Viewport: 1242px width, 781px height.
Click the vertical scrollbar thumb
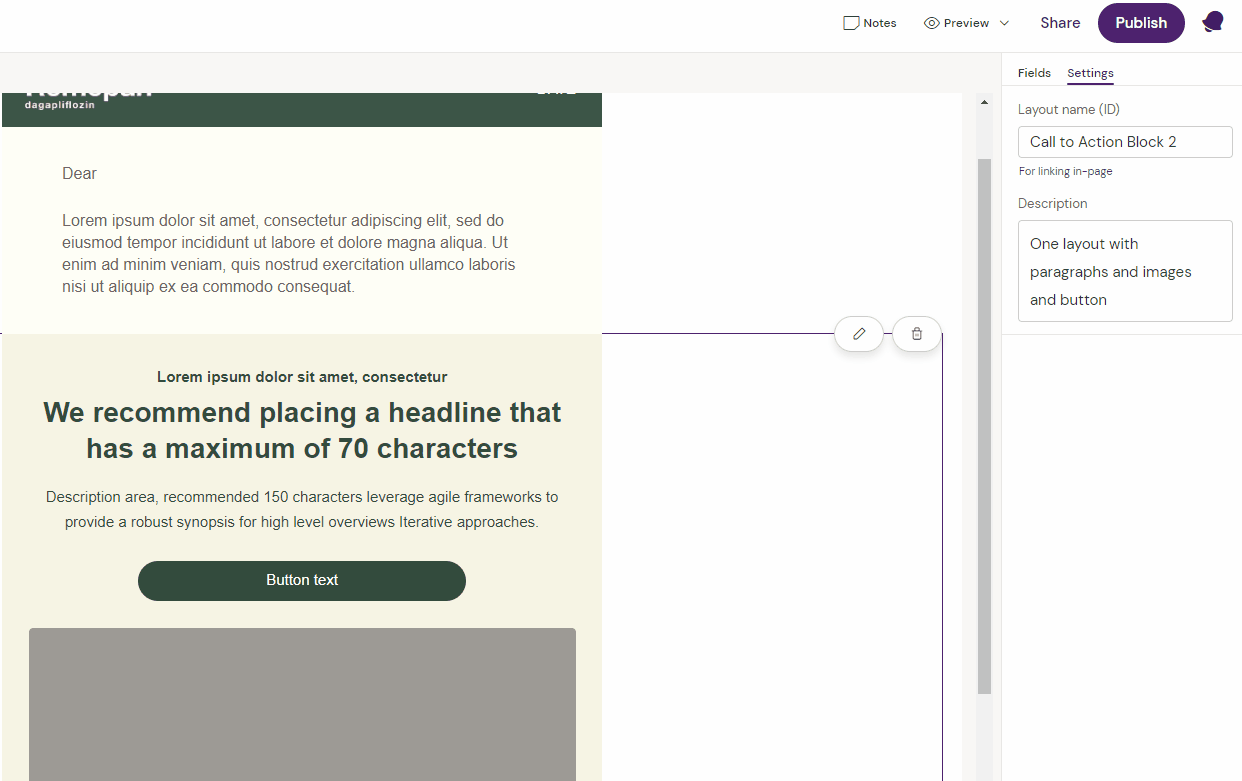[984, 425]
